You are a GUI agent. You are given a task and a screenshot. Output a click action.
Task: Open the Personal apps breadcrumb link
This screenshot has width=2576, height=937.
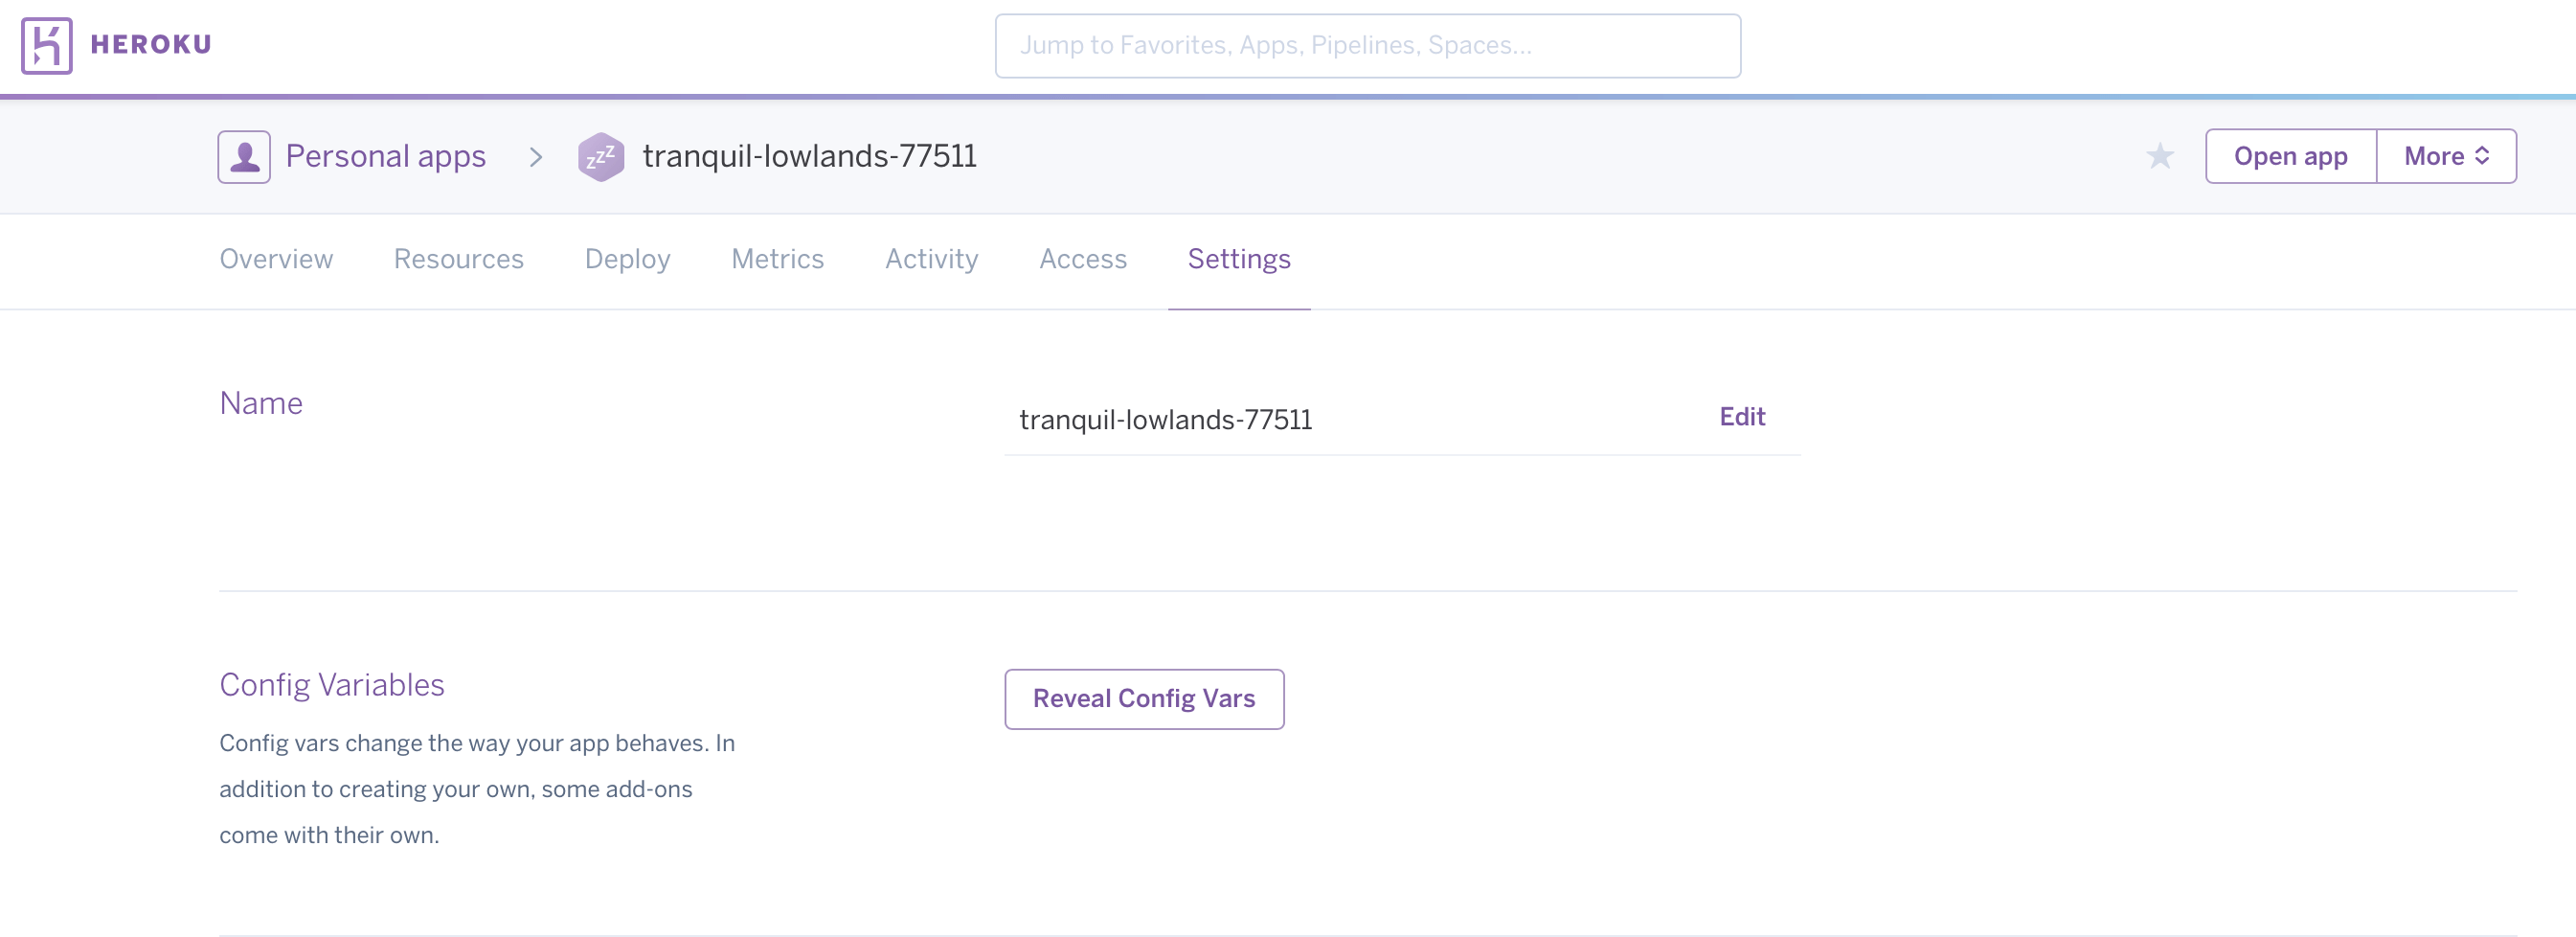(385, 157)
